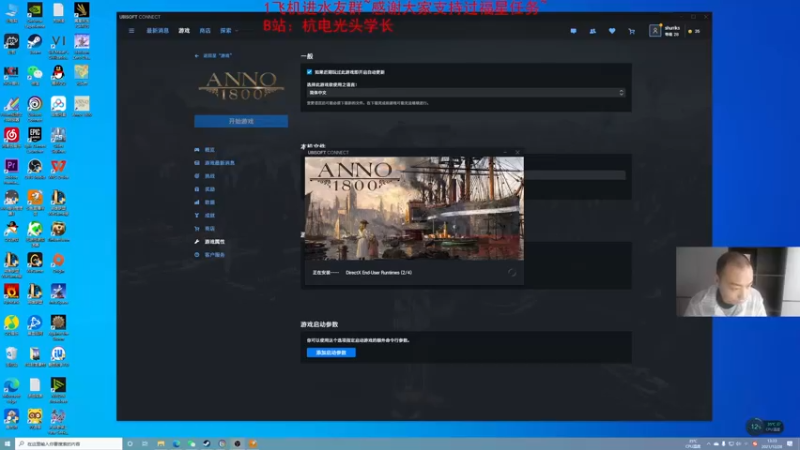Viewport: 800px width, 450px height.
Task: Open the Anno 1800 desktop shortcut
Action: coord(82,106)
